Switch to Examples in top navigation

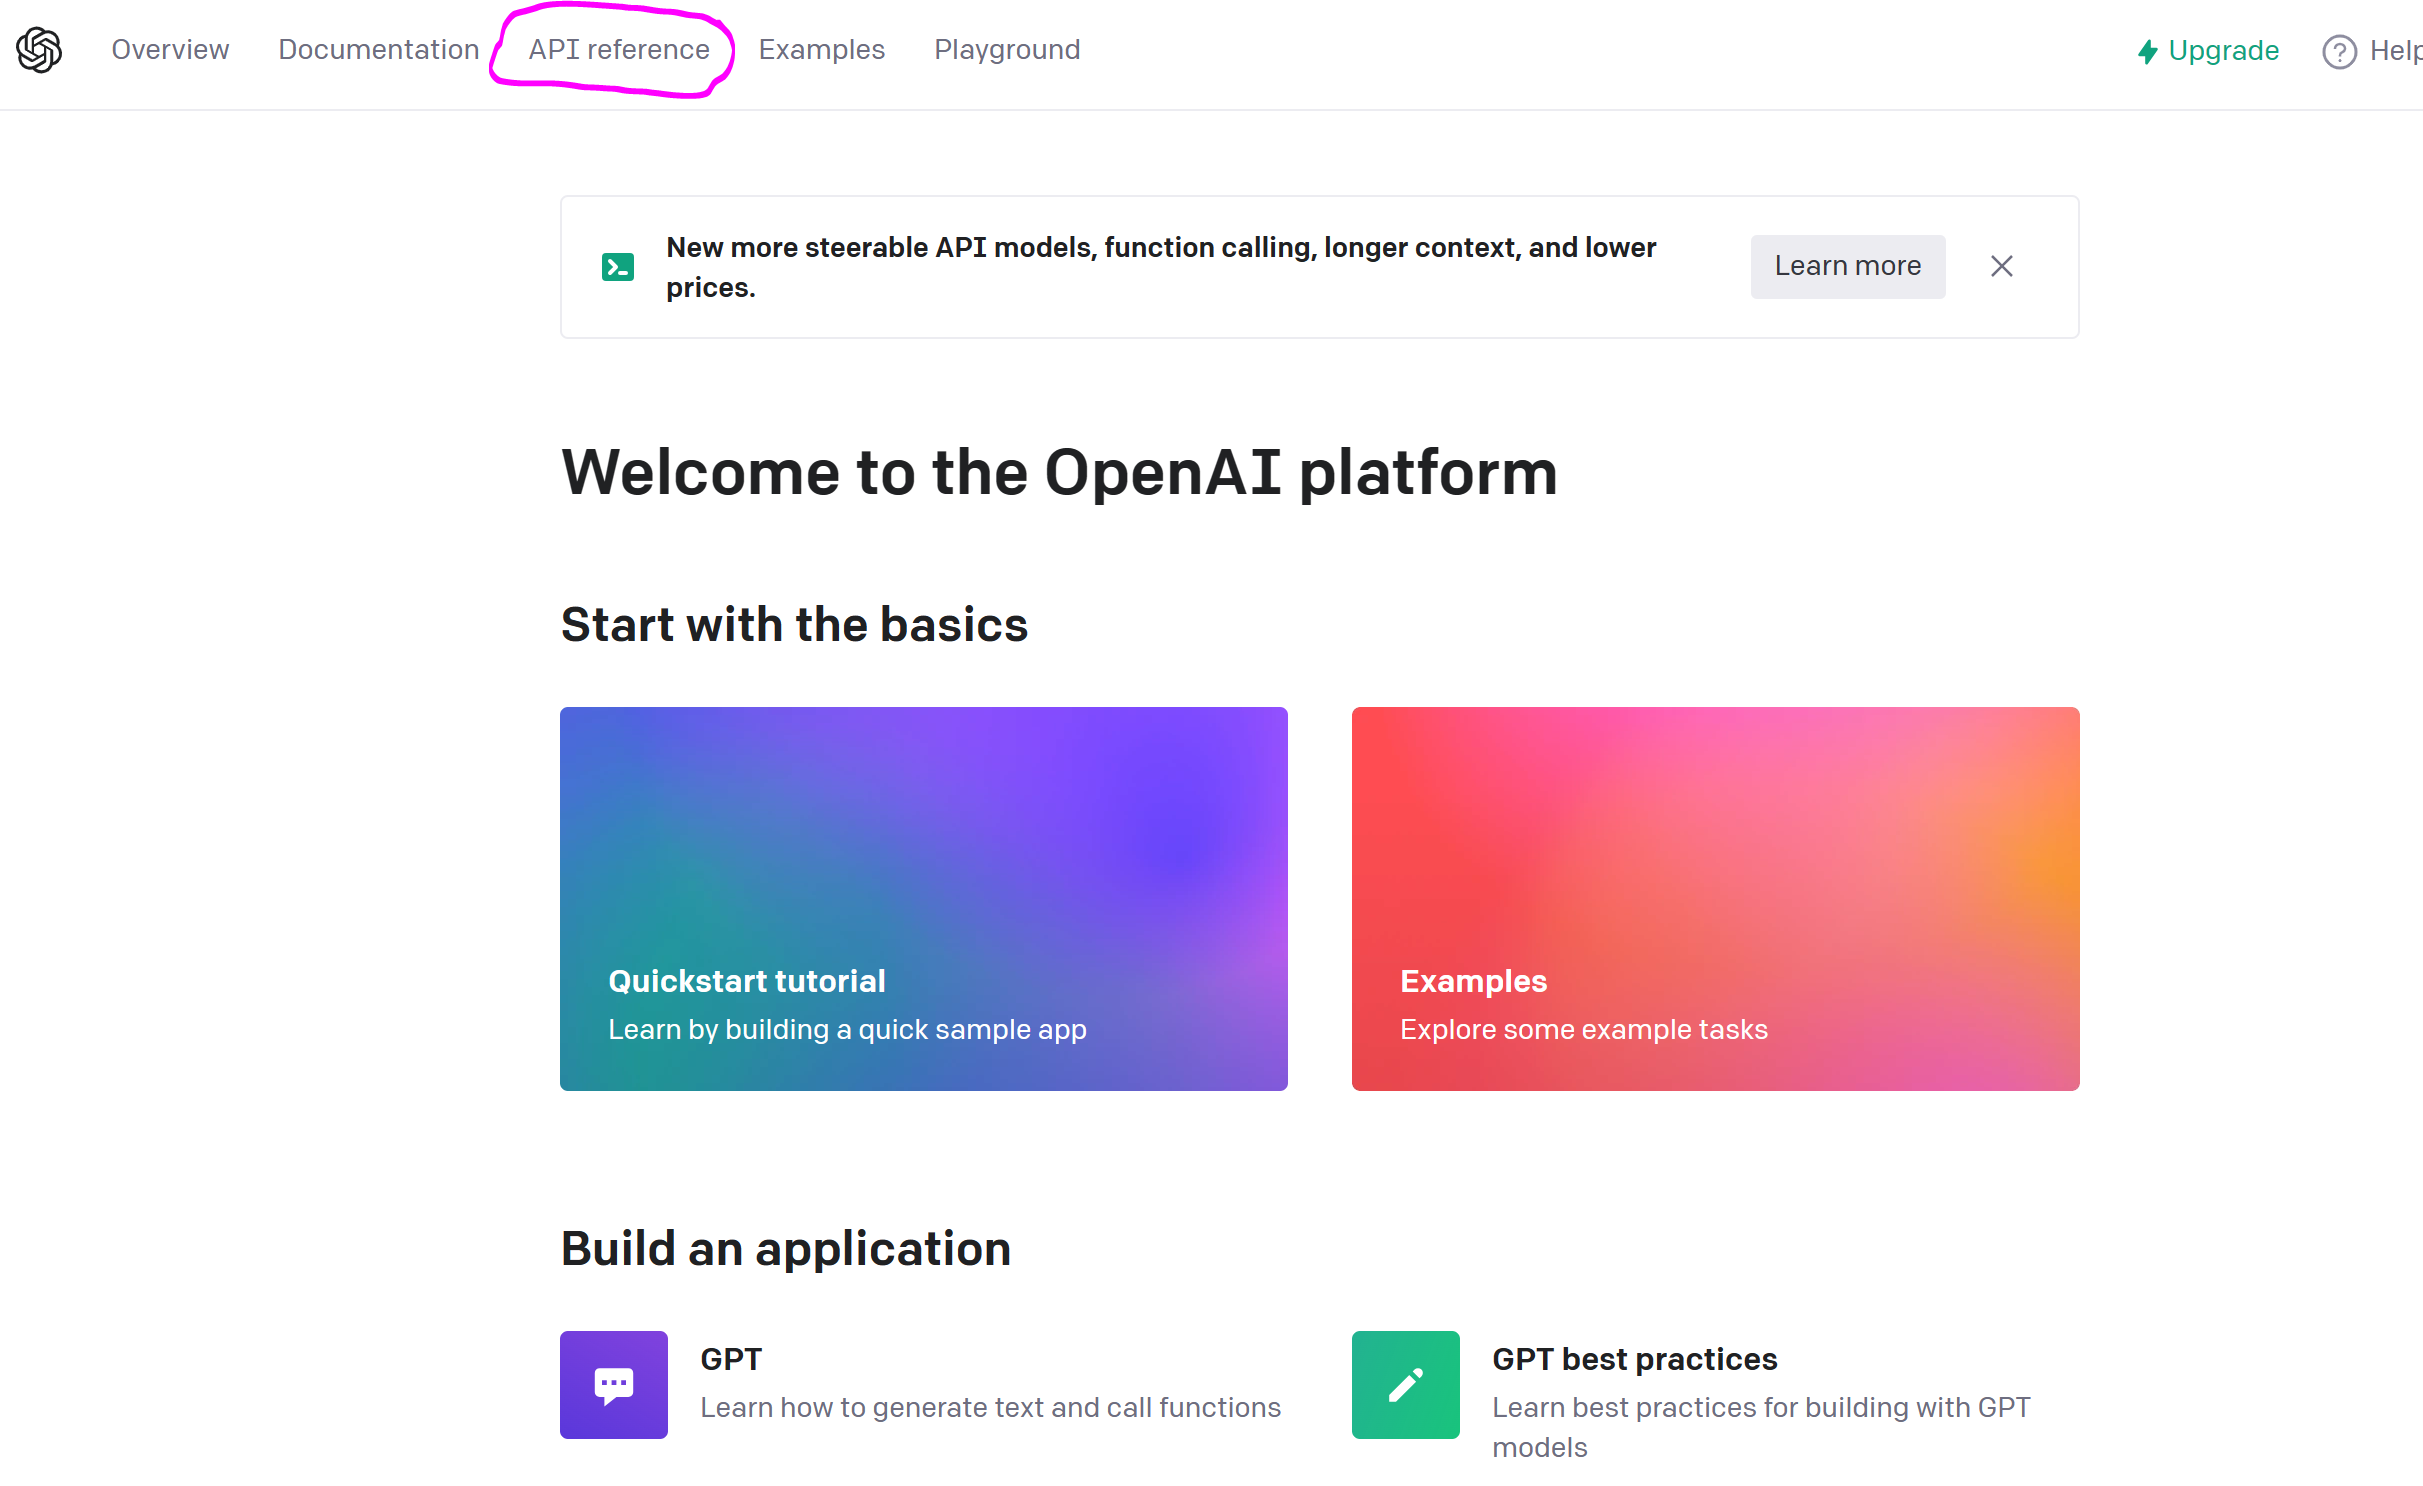[821, 50]
